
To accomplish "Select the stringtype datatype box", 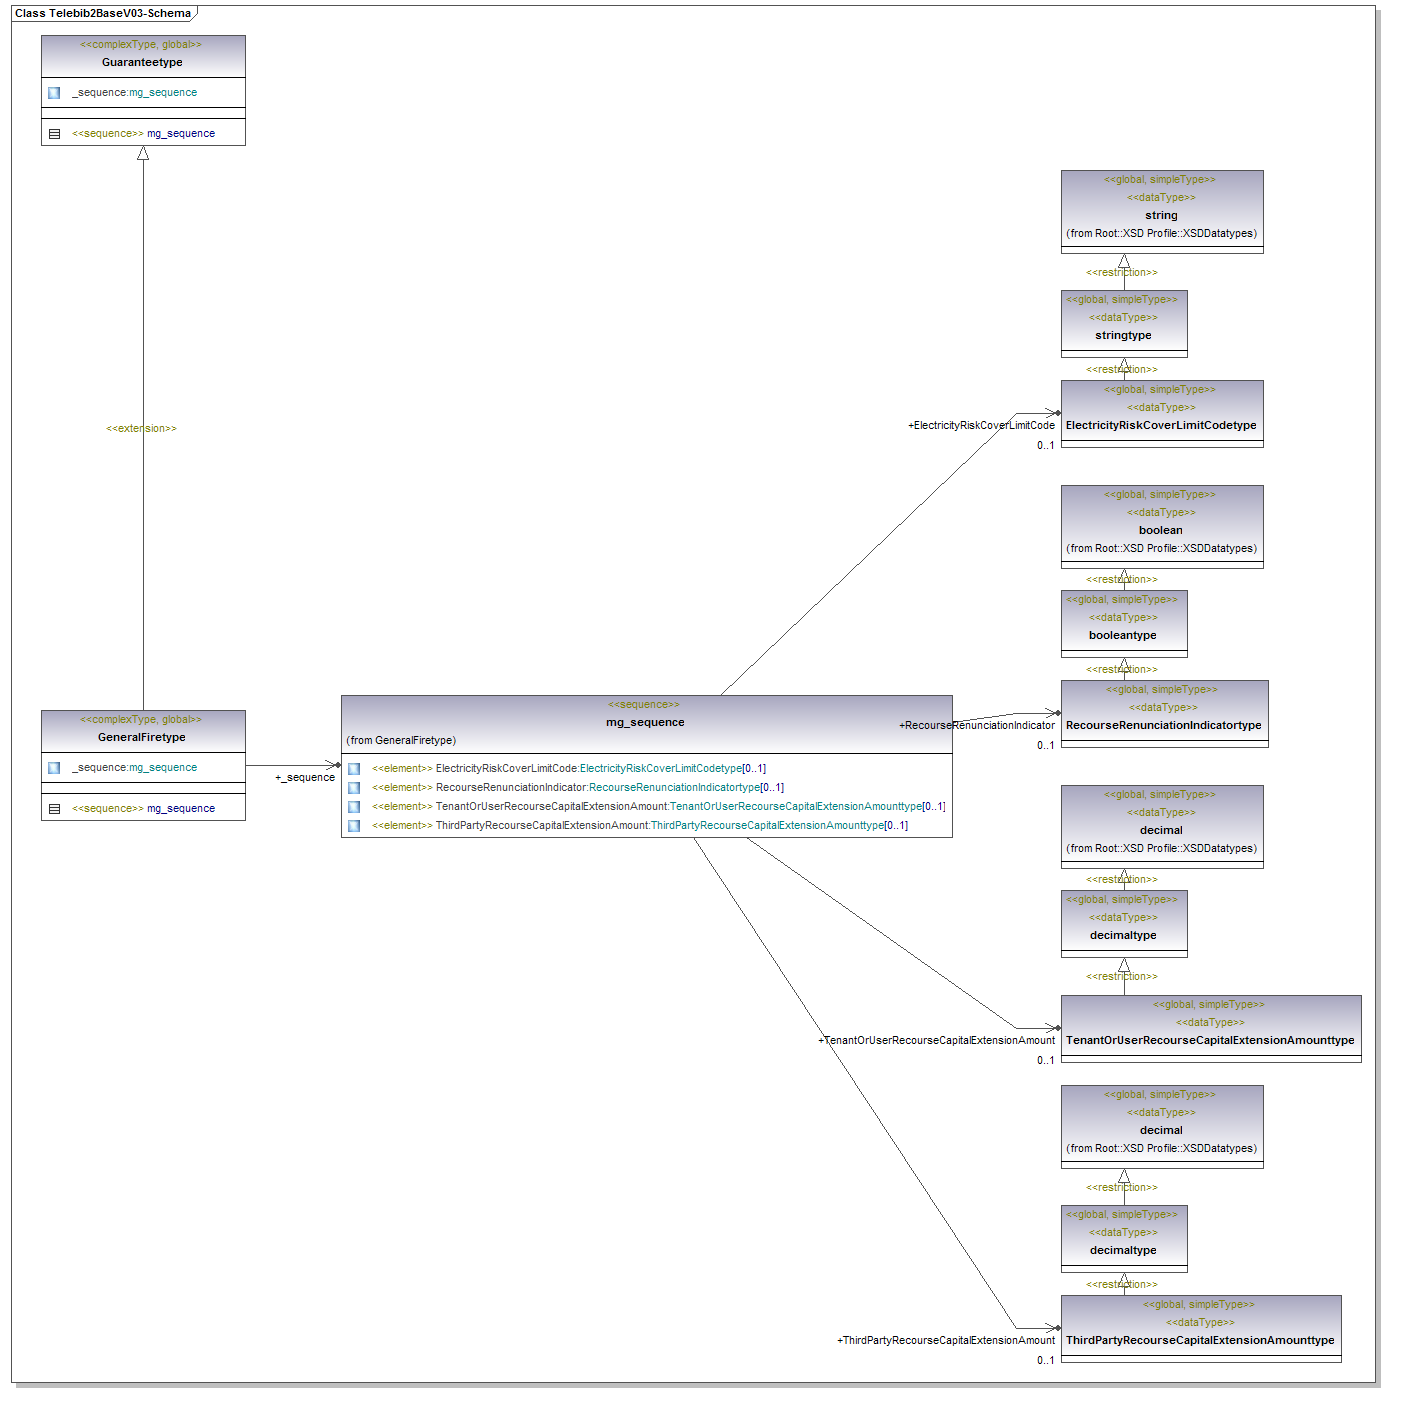I will 1123,335.
